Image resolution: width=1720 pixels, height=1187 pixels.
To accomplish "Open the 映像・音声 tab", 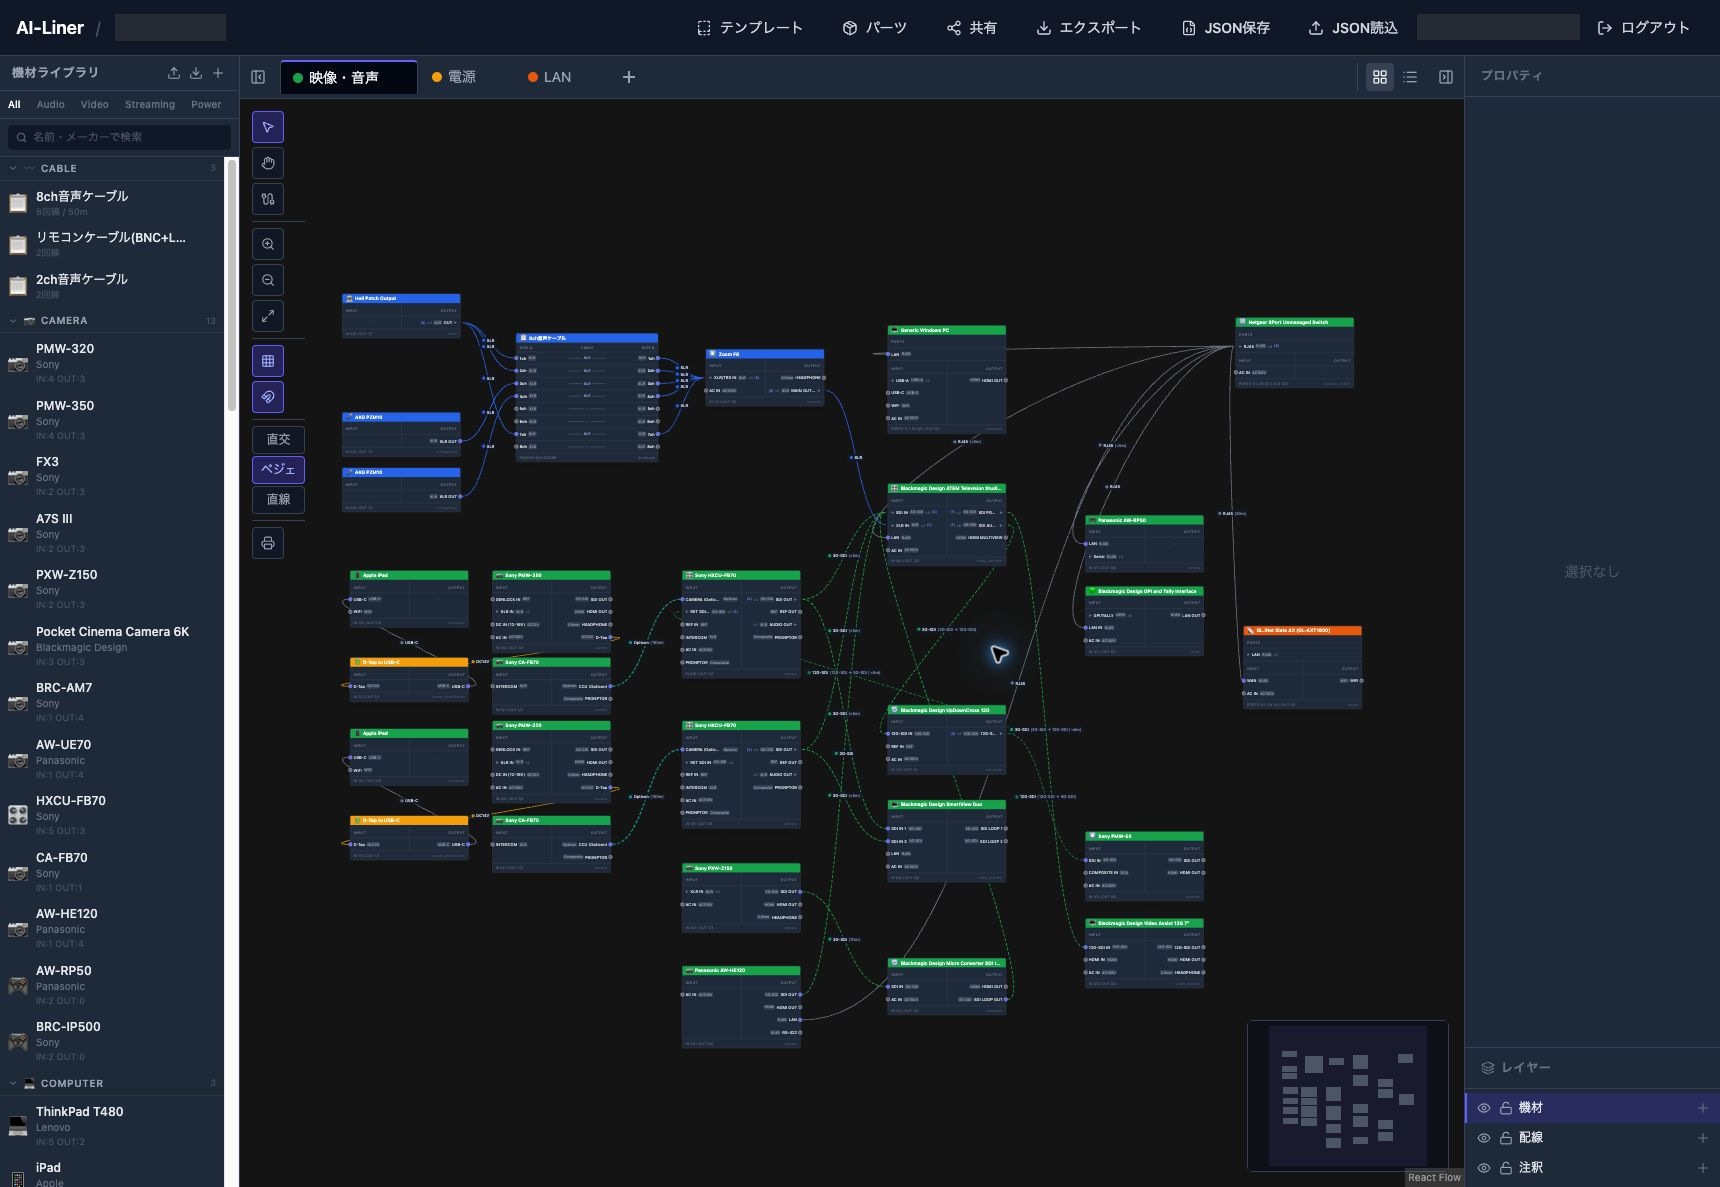I will [349, 77].
